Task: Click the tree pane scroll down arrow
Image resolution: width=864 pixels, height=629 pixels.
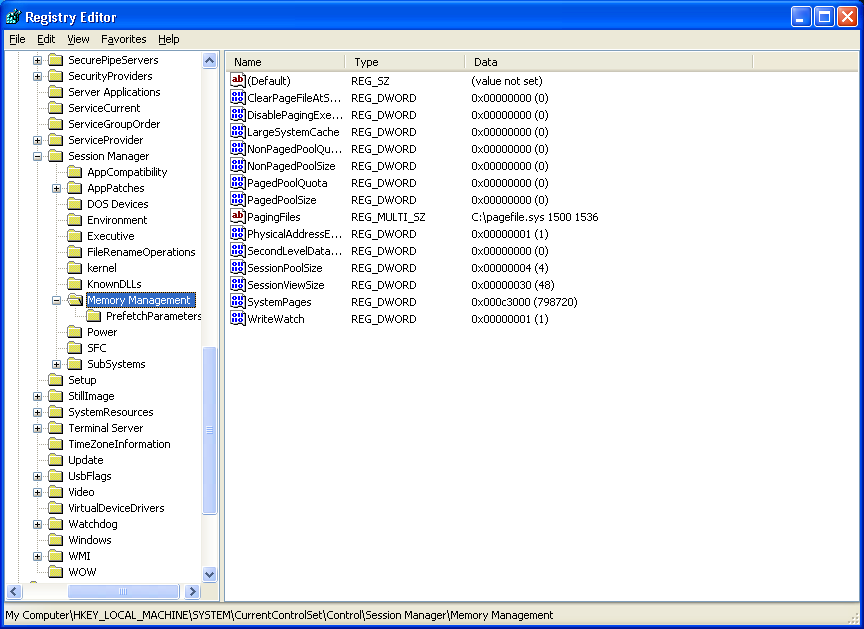Action: [210, 575]
